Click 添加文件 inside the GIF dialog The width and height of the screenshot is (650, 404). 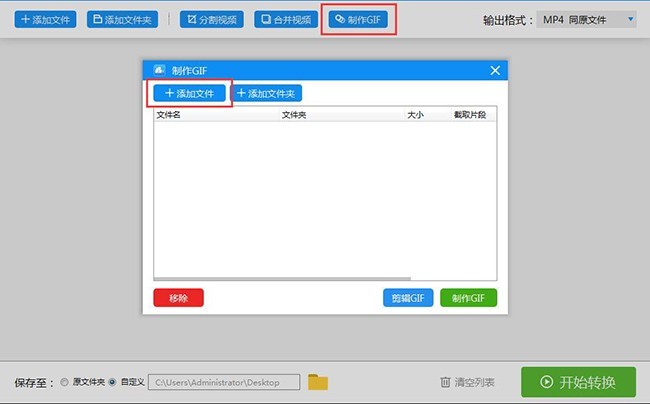(189, 93)
